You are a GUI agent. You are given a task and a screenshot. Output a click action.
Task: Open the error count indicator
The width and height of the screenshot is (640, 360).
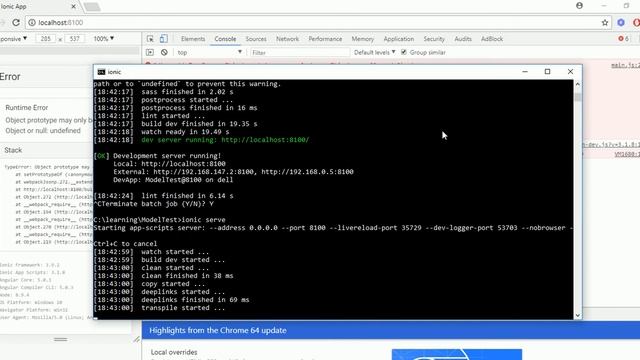(623, 39)
